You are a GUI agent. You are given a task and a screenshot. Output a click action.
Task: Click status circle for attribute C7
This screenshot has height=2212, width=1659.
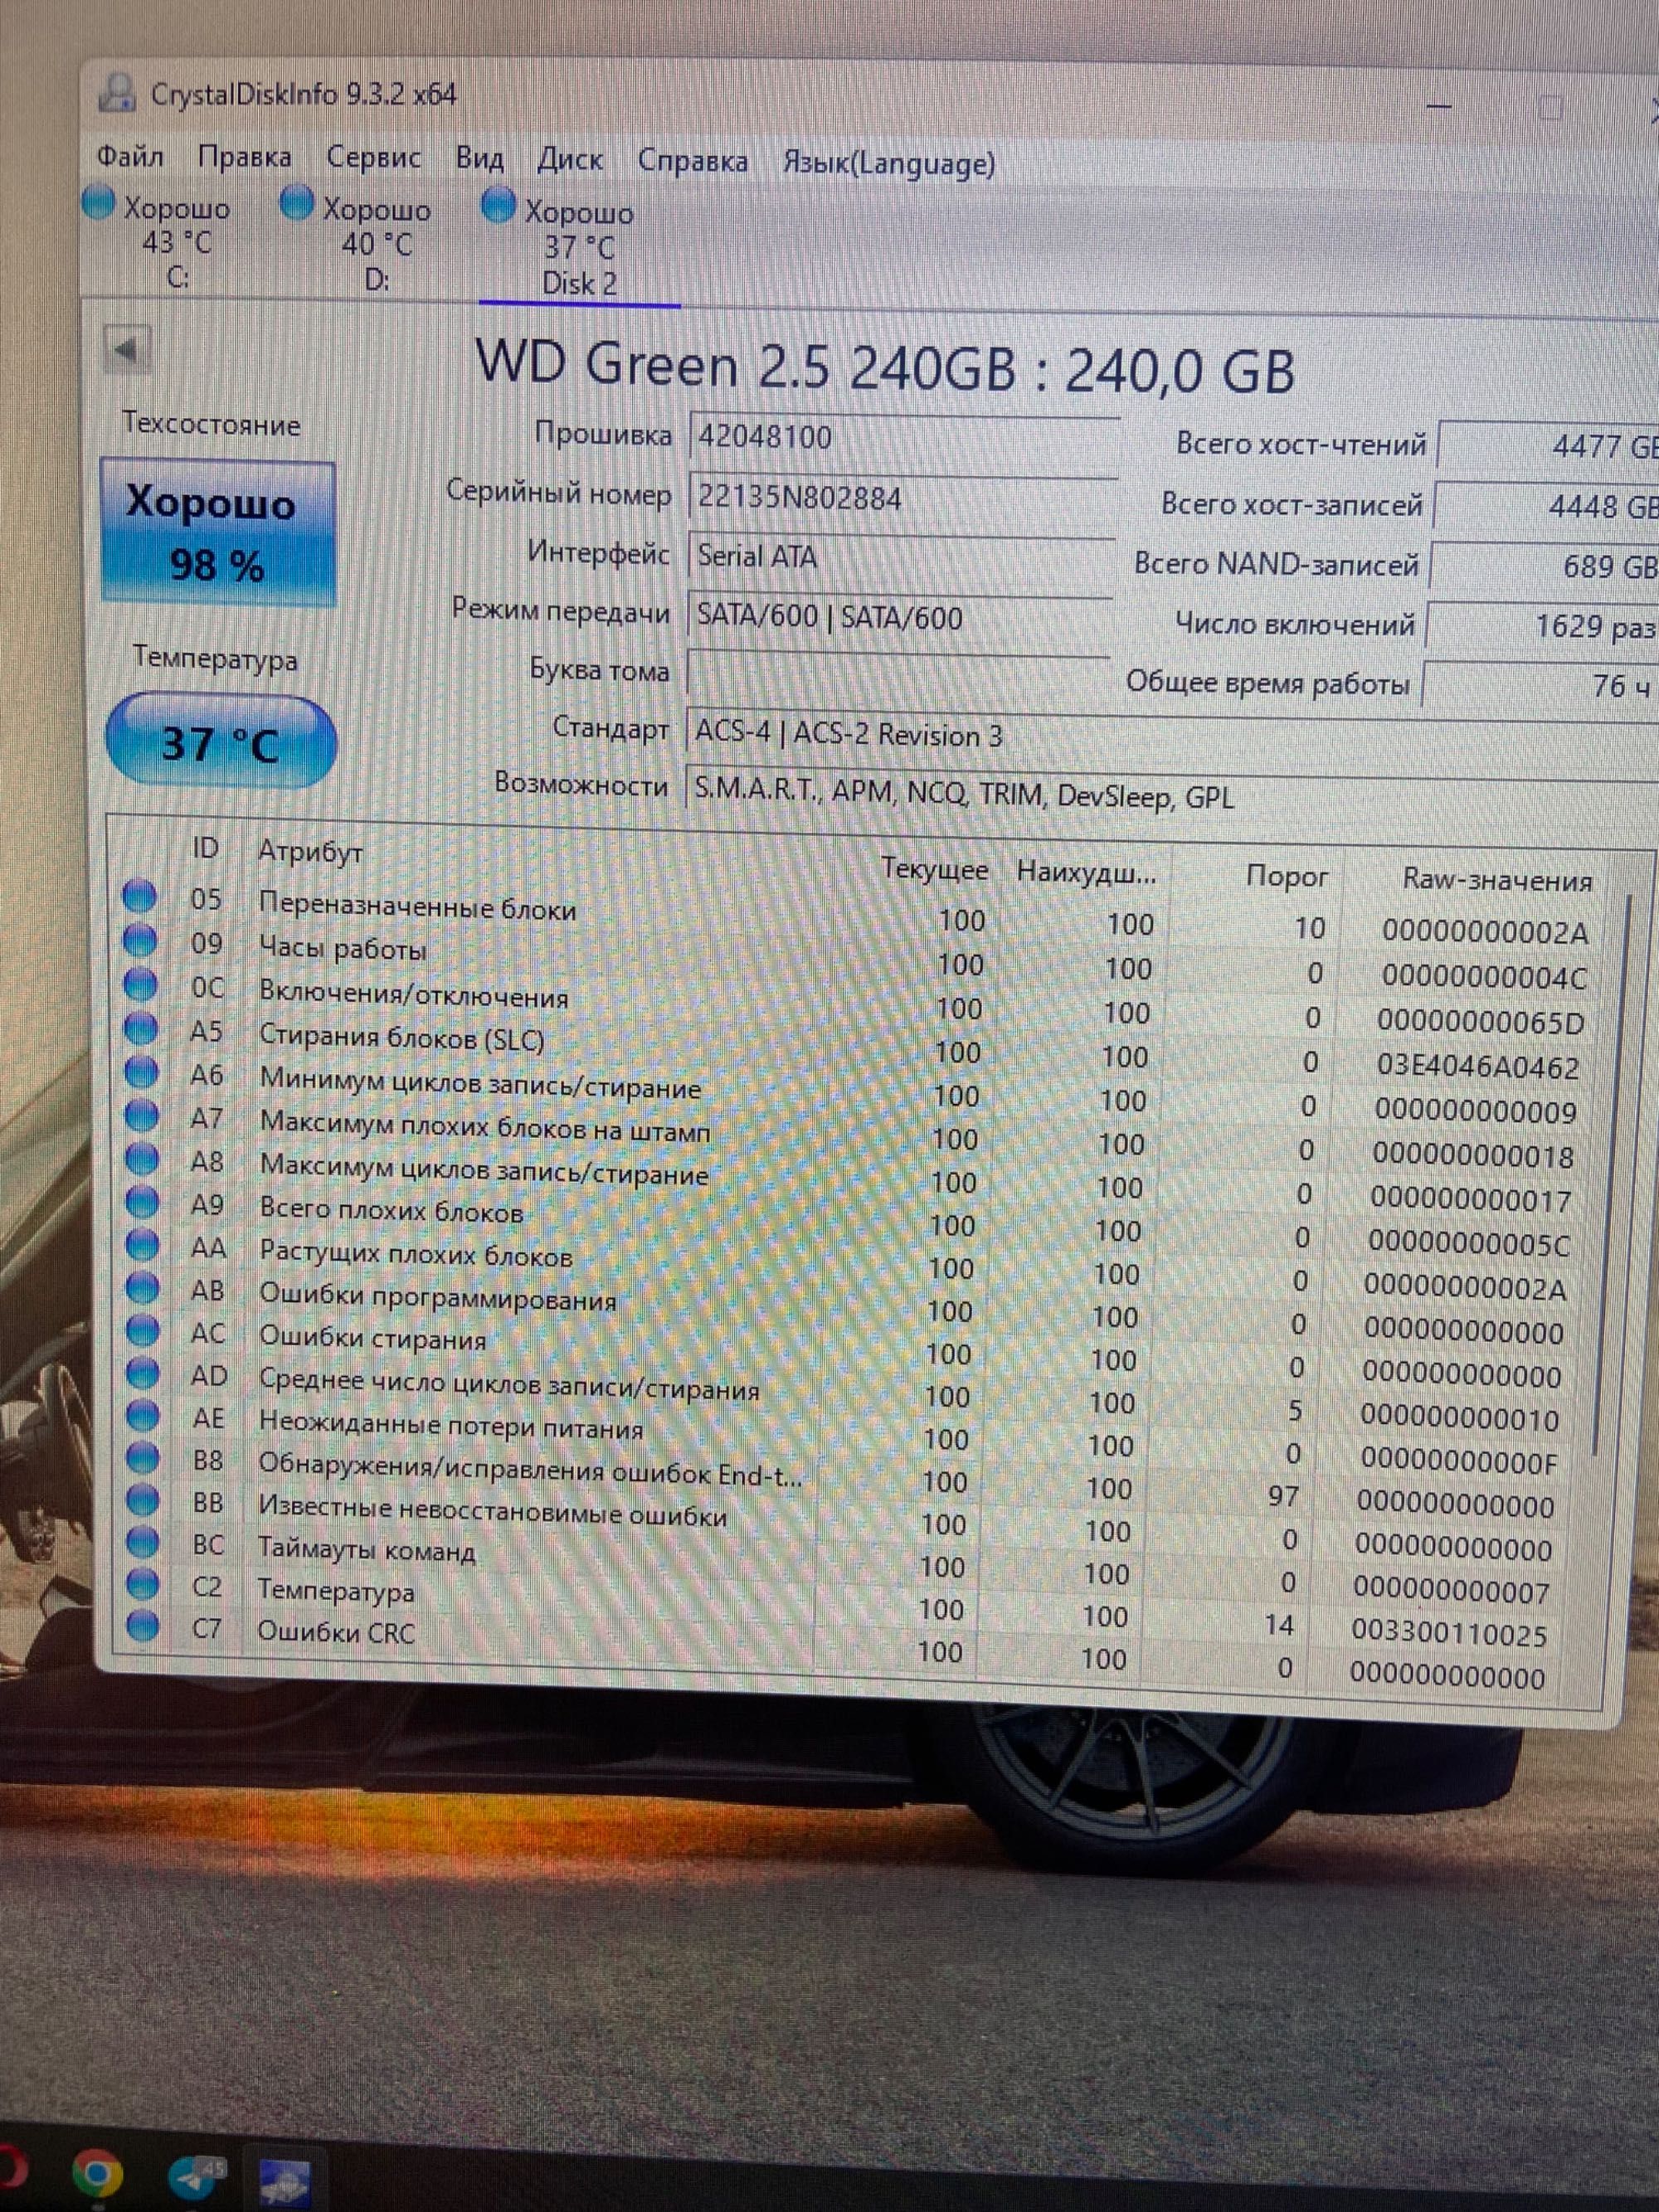141,1626
